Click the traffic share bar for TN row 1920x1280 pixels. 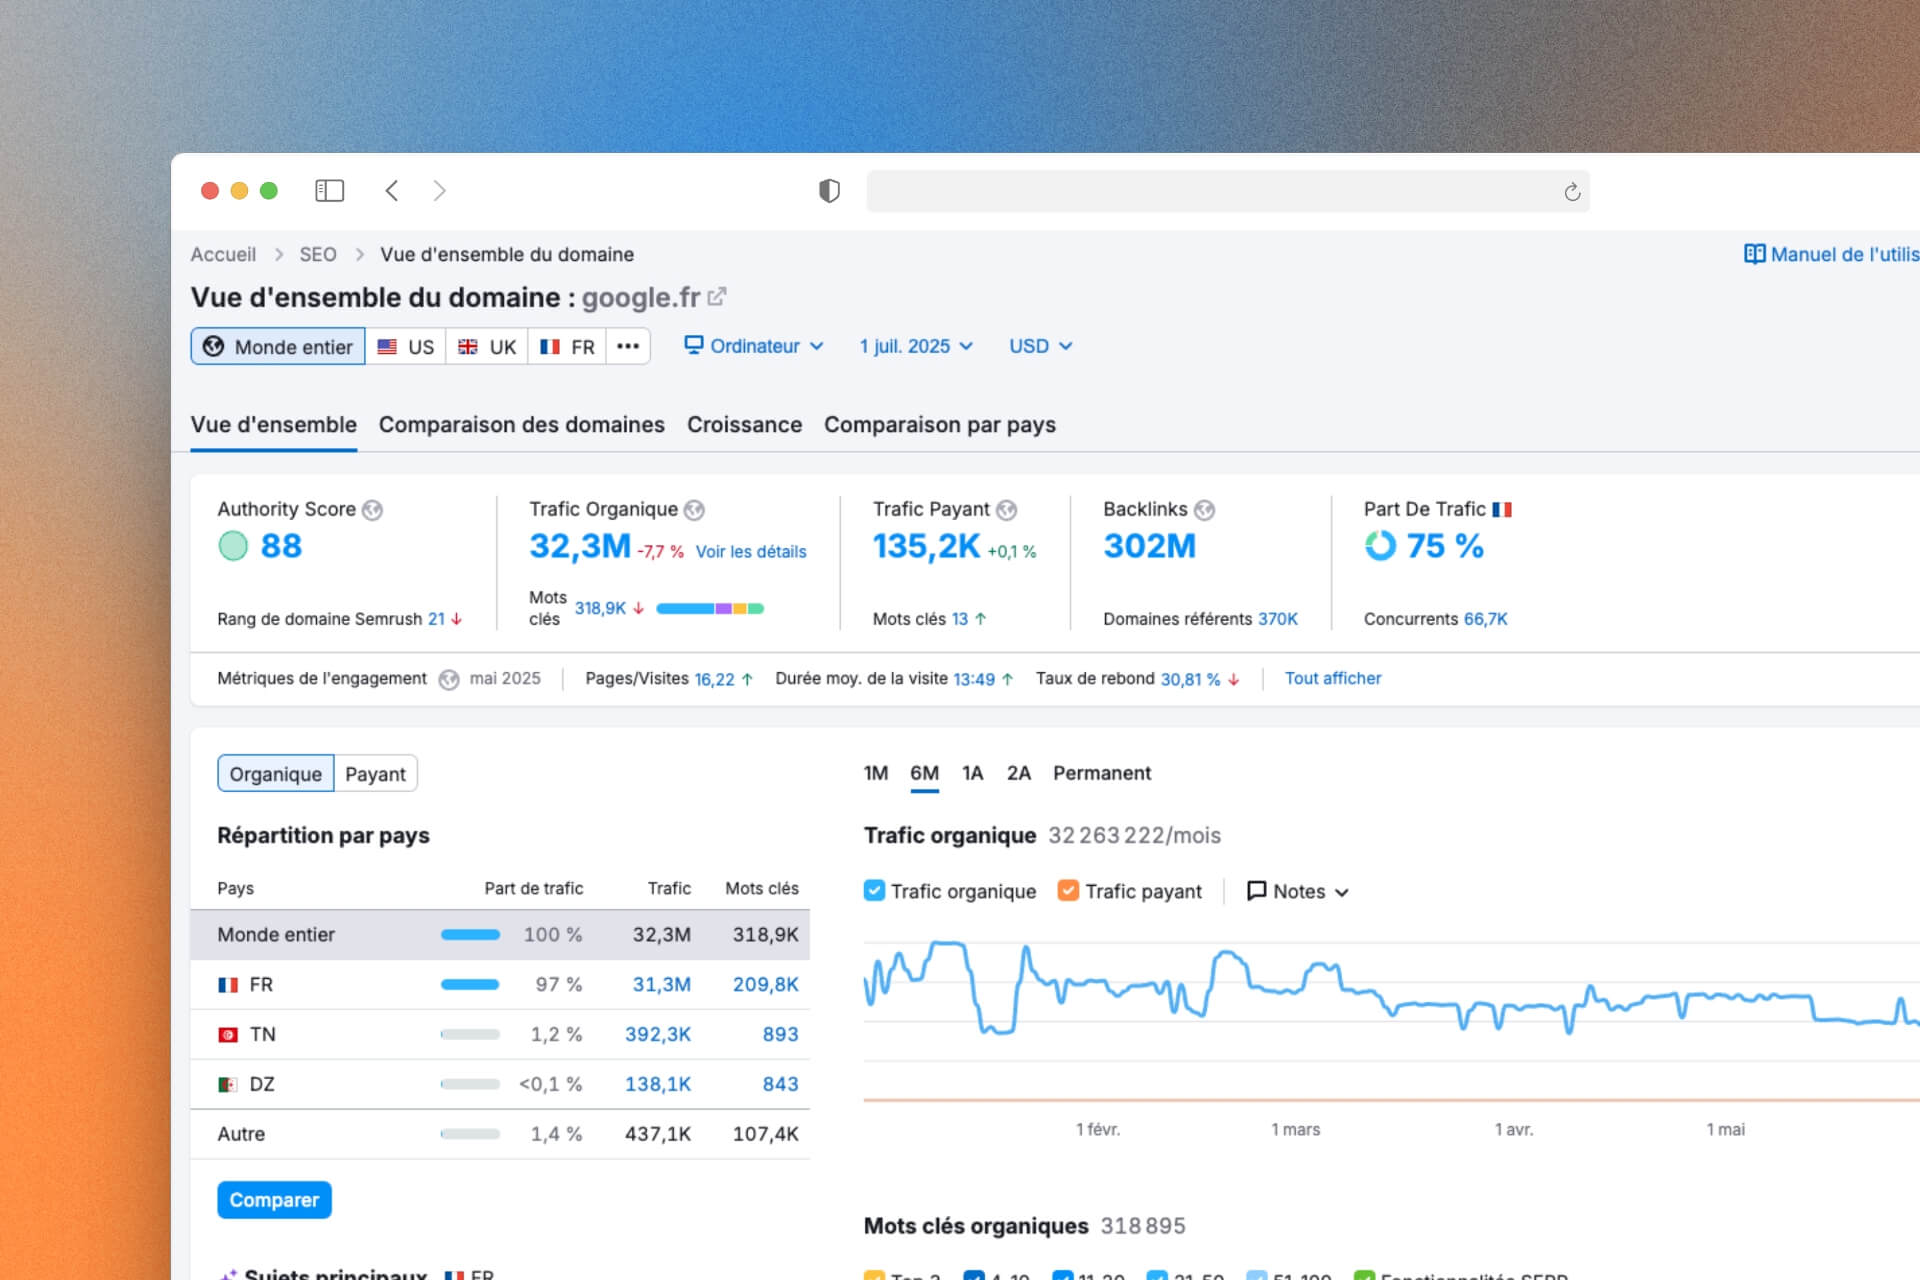pos(470,1035)
